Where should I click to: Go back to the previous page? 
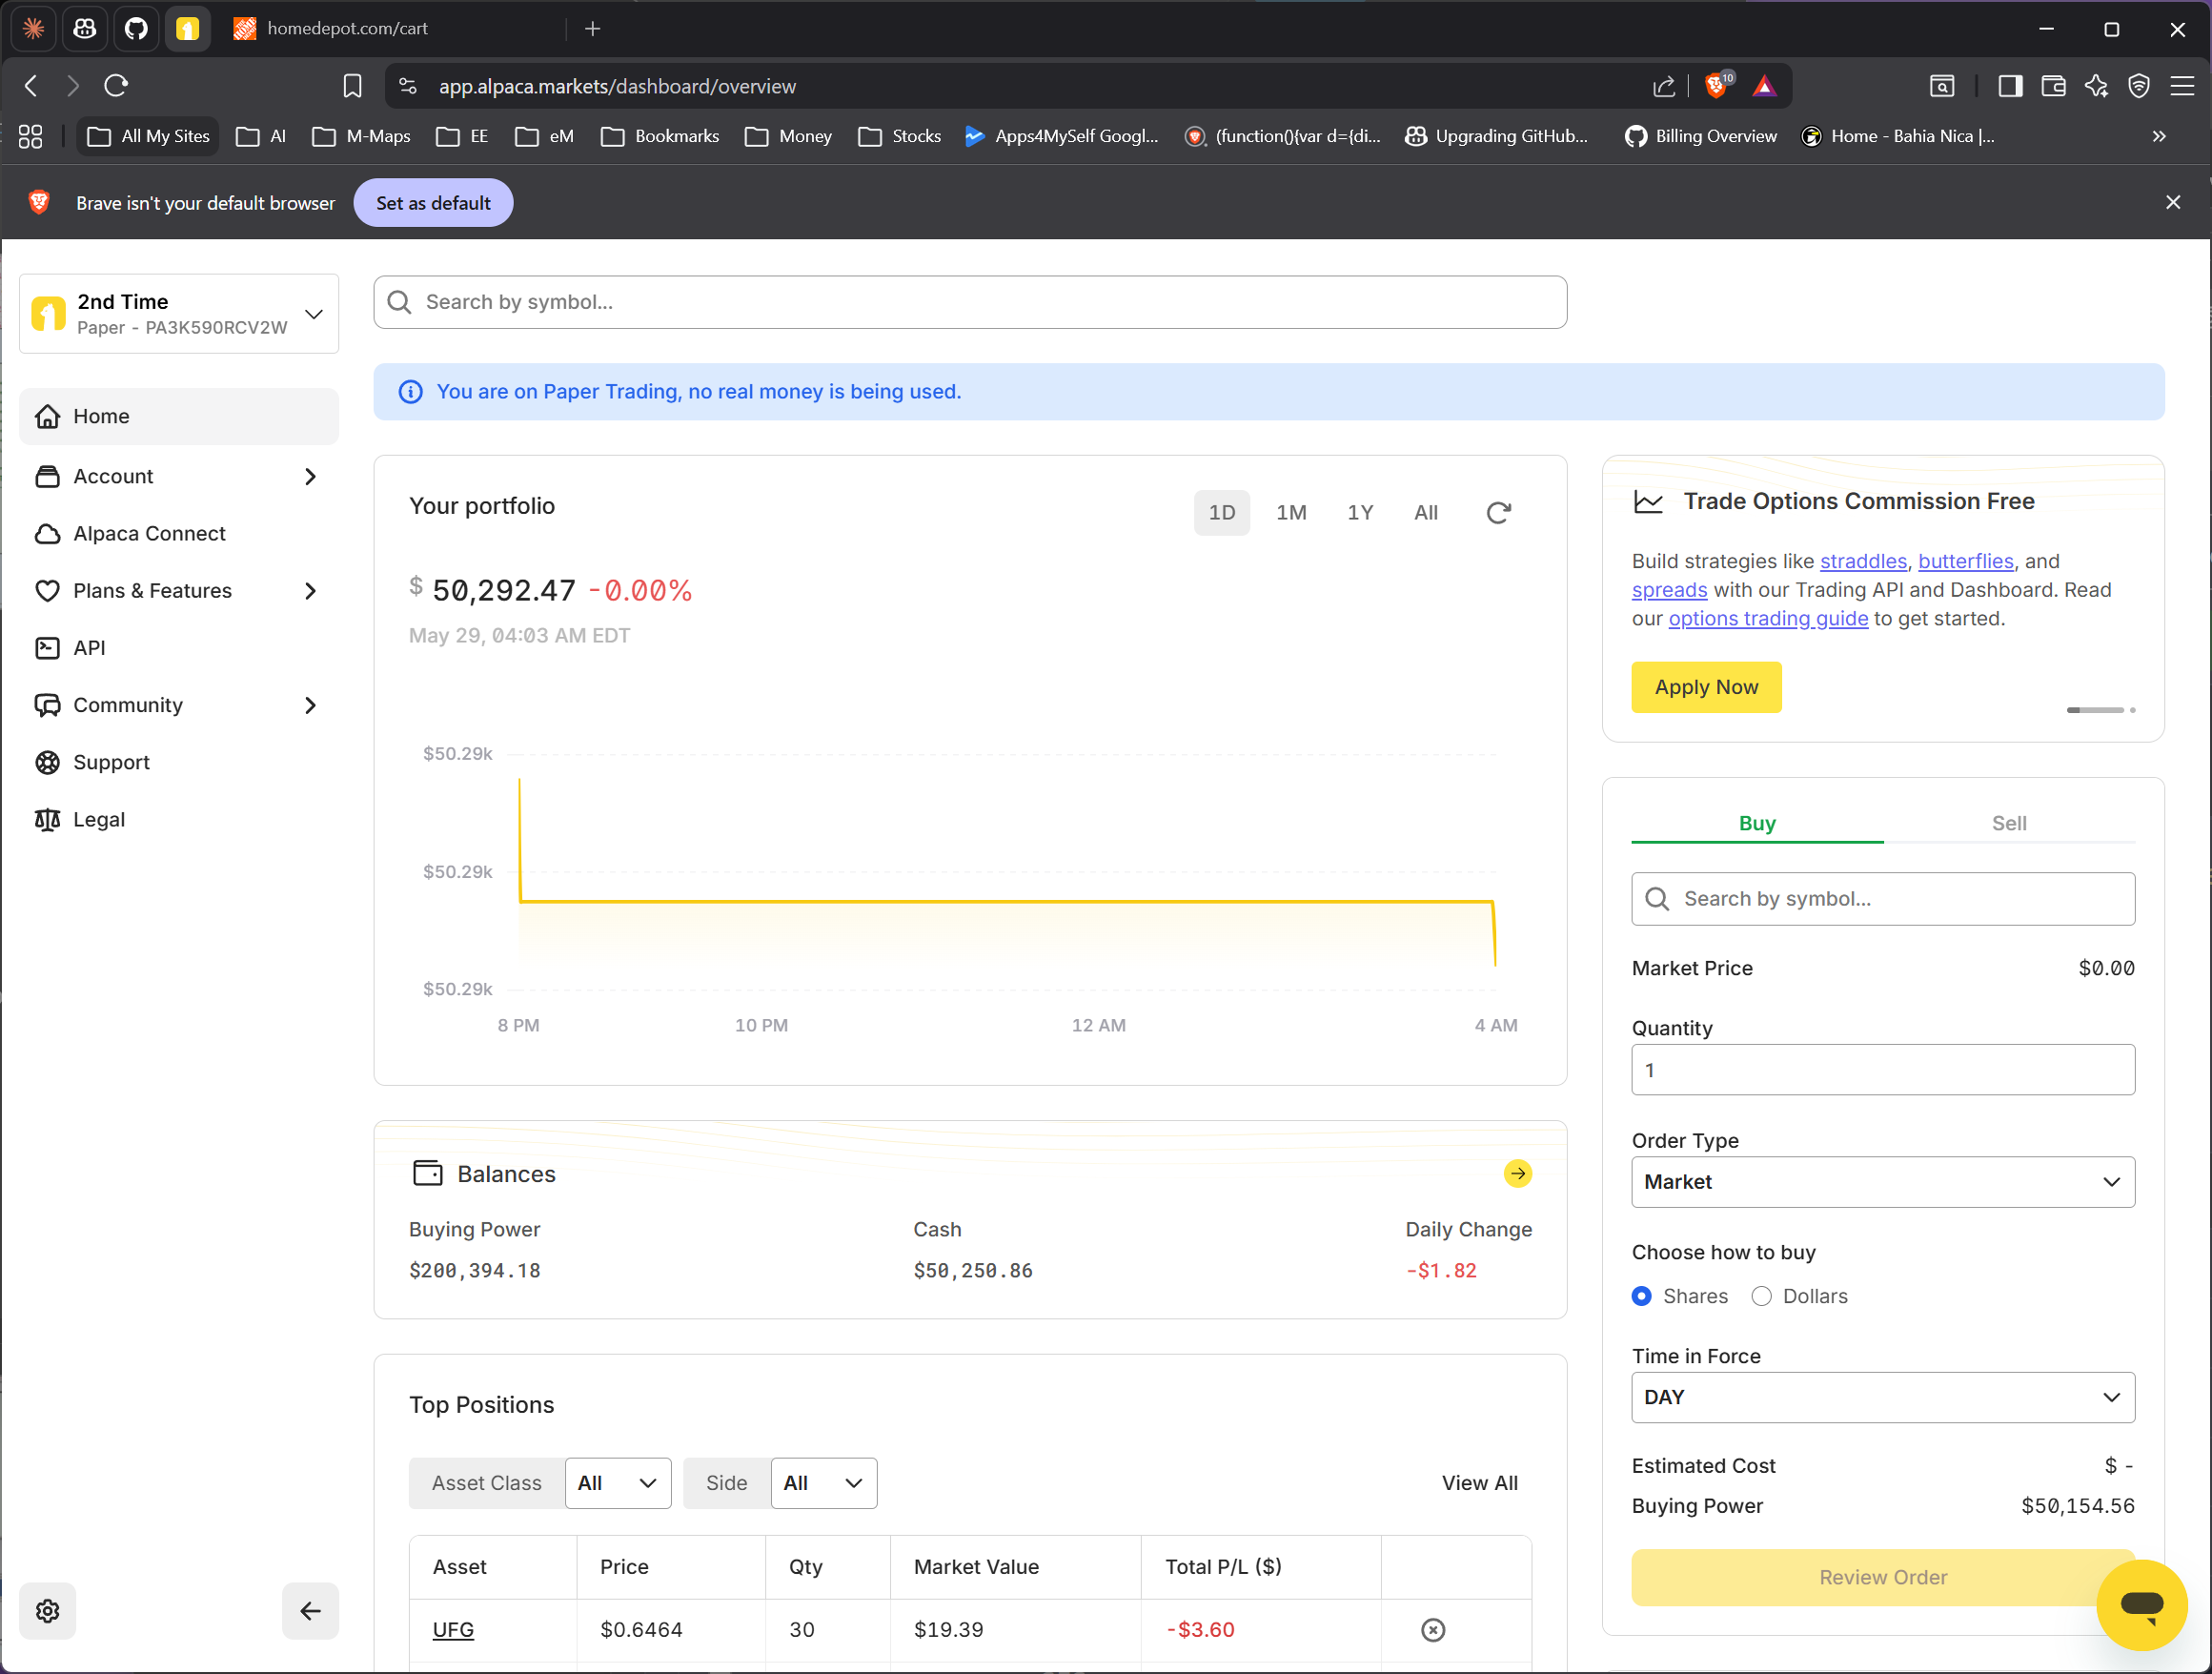(31, 86)
